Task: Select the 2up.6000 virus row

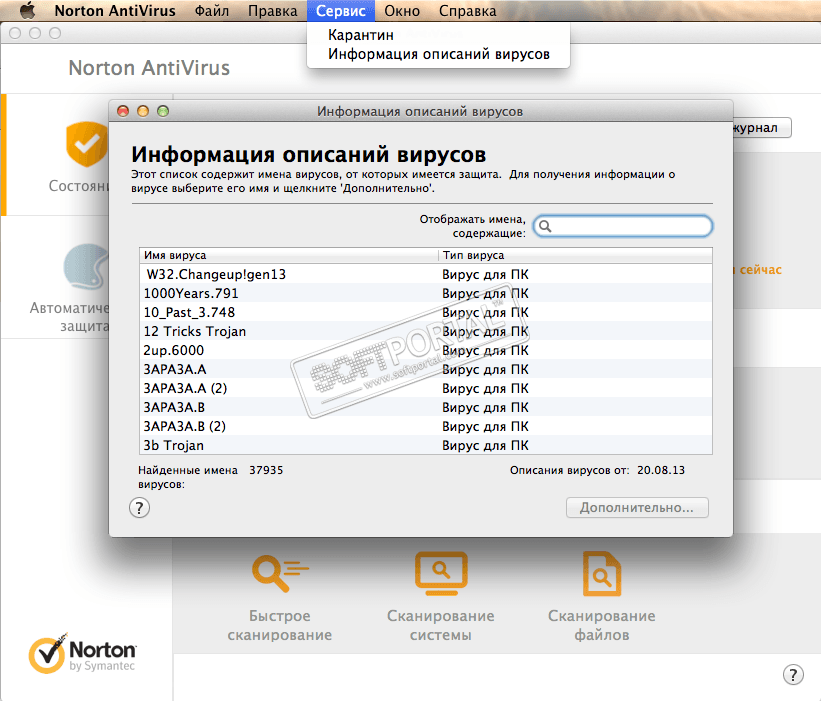Action: pos(426,350)
